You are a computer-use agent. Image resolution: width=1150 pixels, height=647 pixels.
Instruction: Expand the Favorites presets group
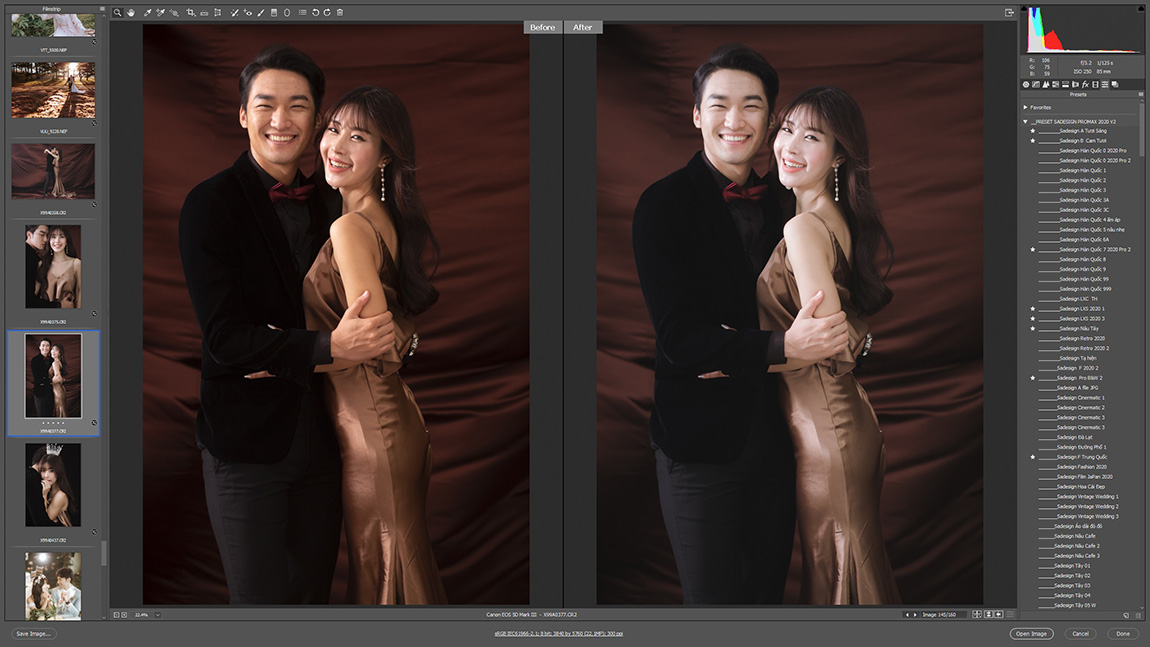click(1026, 107)
